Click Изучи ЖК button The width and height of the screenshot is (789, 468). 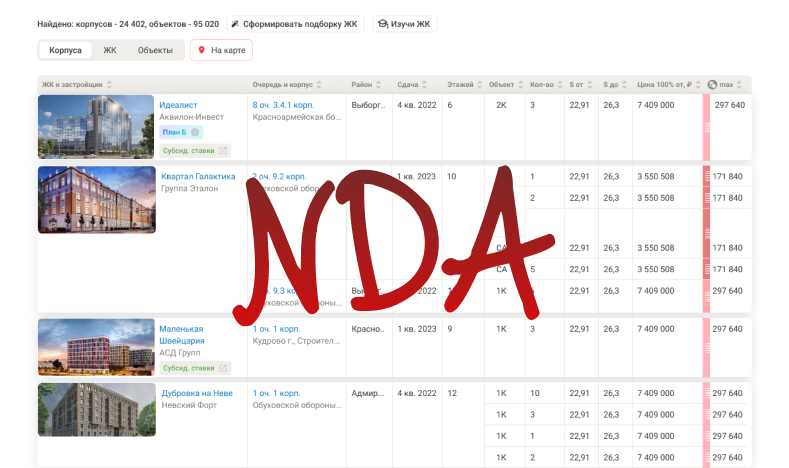(405, 24)
